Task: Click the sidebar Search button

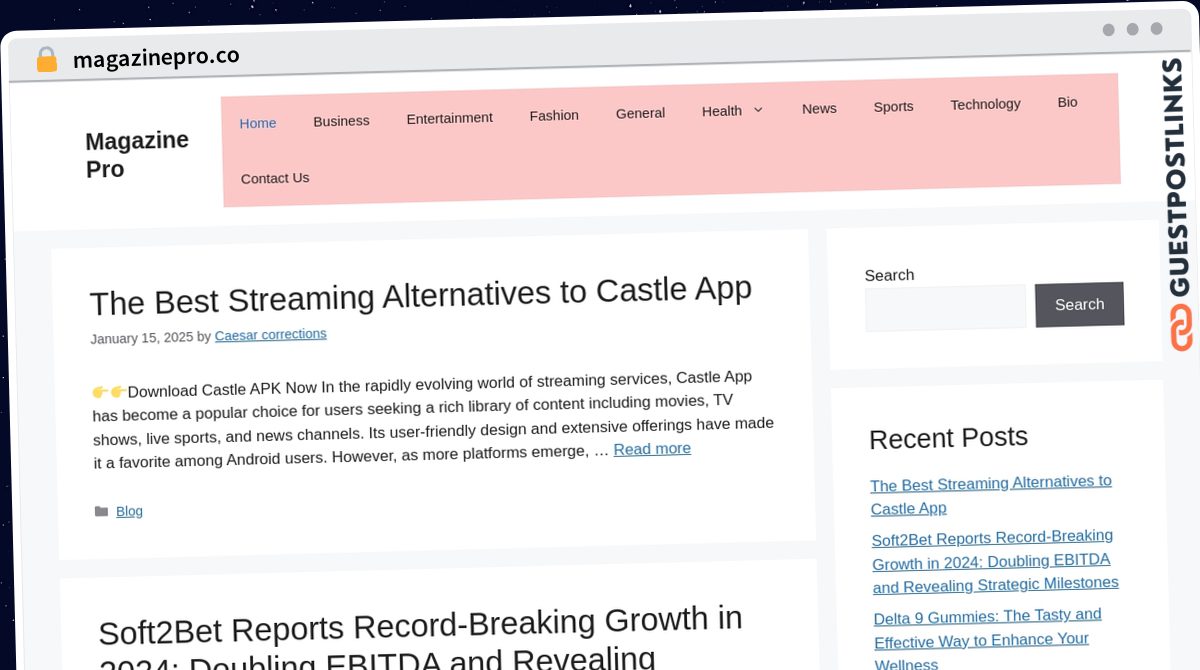Action: (1079, 304)
